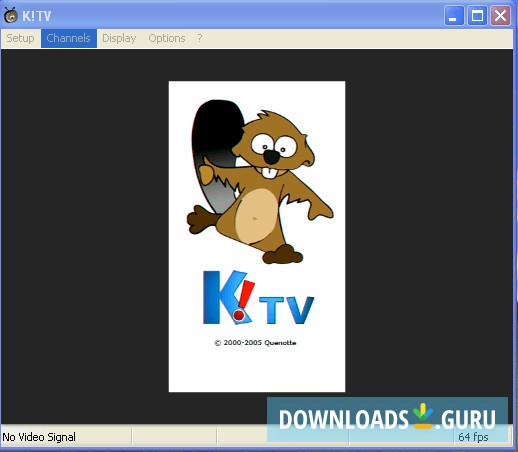
Task: Maximize the K!TV window
Action: coord(477,15)
